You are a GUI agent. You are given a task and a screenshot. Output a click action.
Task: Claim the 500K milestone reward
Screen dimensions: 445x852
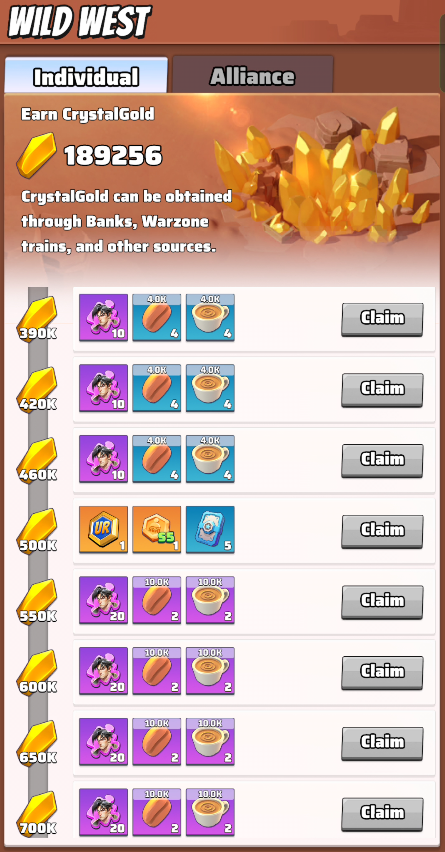382,531
